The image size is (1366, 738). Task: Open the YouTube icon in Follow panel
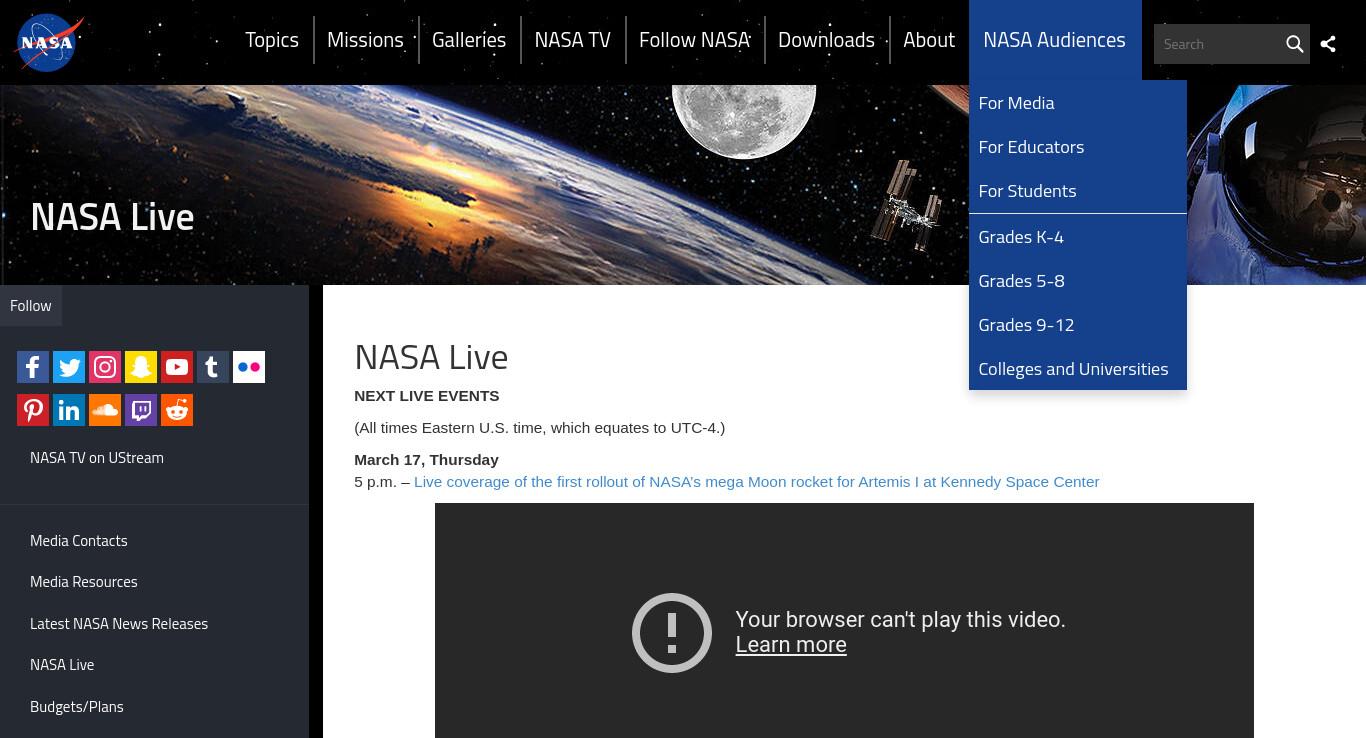[177, 367]
